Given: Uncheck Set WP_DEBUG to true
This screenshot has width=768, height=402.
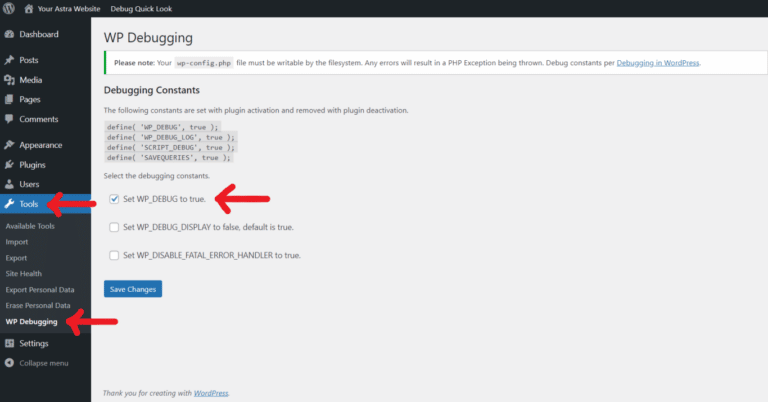Looking at the screenshot, I should (x=114, y=199).
